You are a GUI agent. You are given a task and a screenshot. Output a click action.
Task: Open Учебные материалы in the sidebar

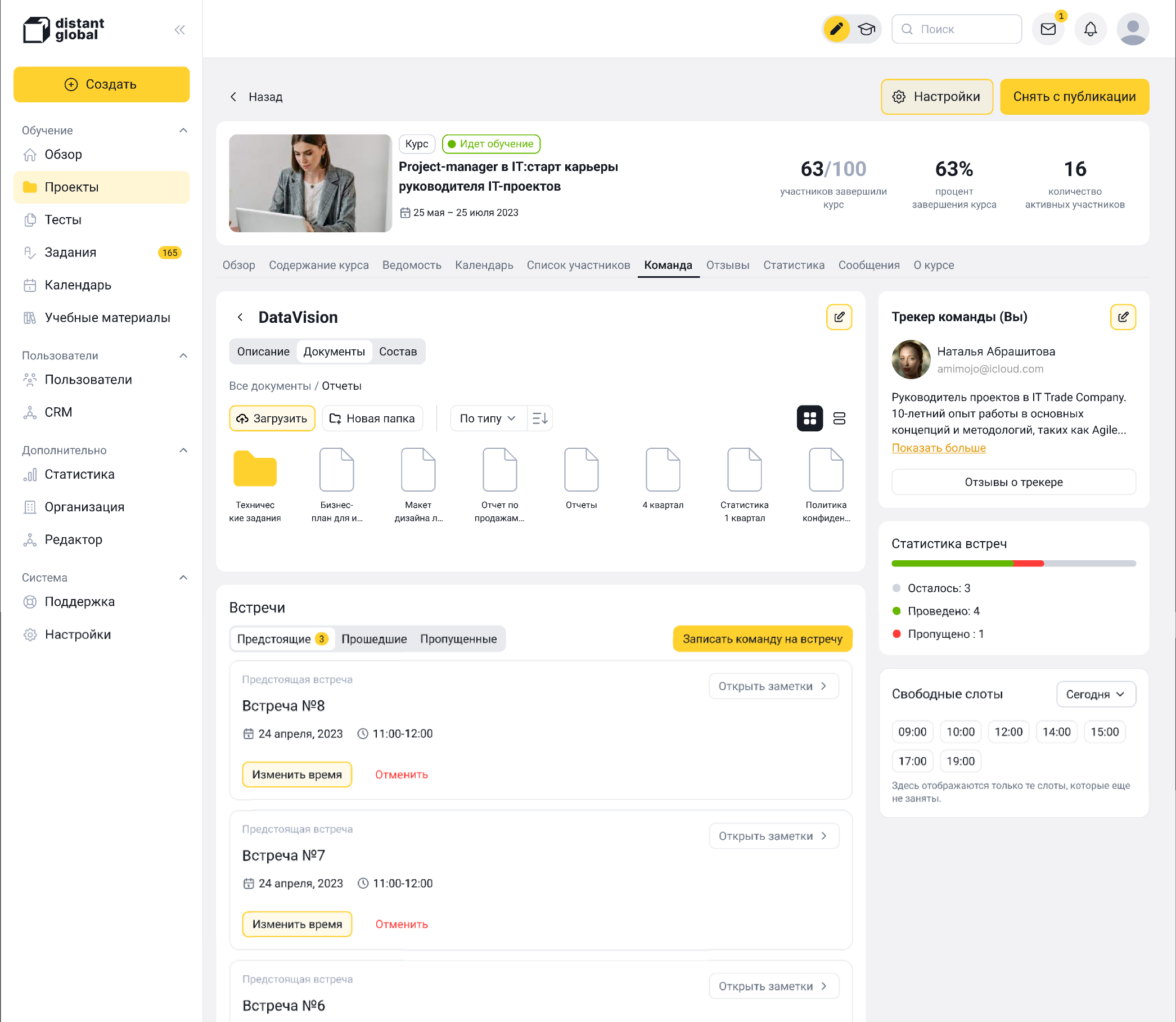pyautogui.click(x=101, y=318)
